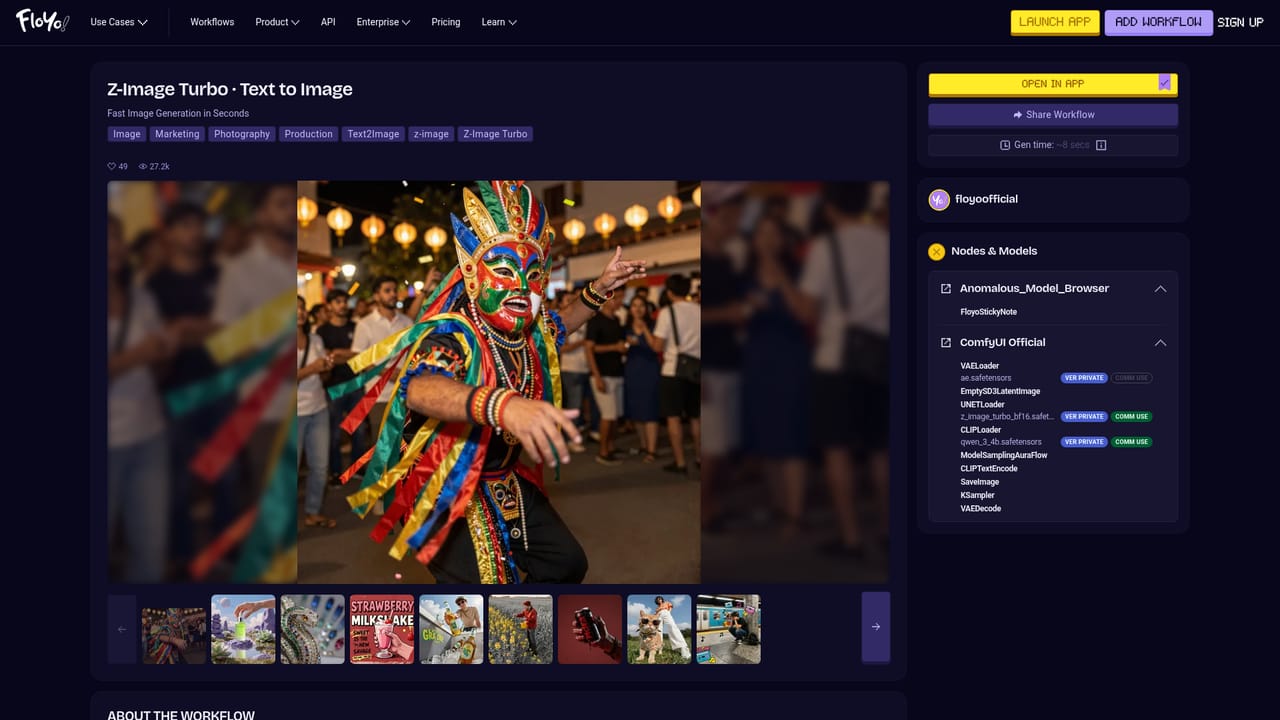The image size is (1280, 720).
Task: Open external link icon for Anomalous_Model_Browser
Action: (x=946, y=288)
